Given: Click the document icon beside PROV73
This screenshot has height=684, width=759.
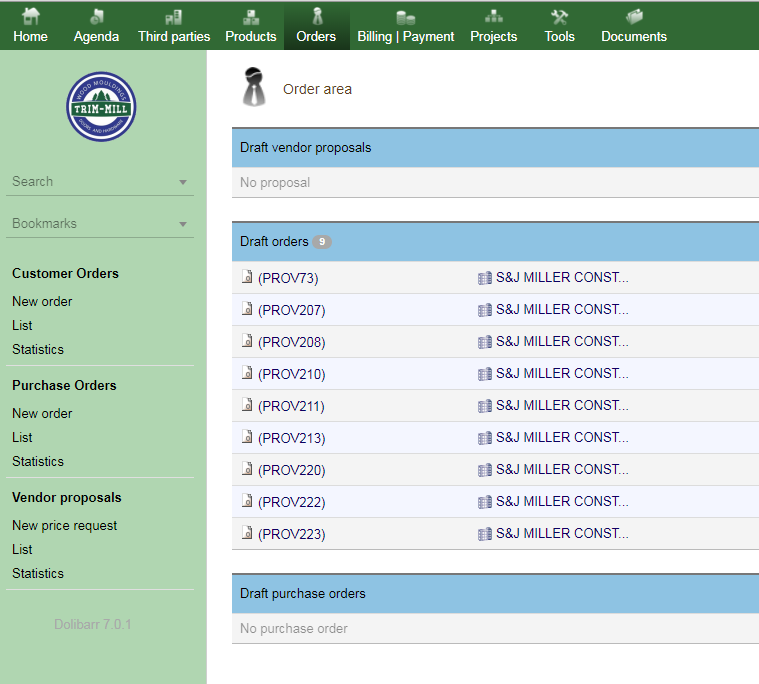Looking at the screenshot, I should (x=247, y=276).
